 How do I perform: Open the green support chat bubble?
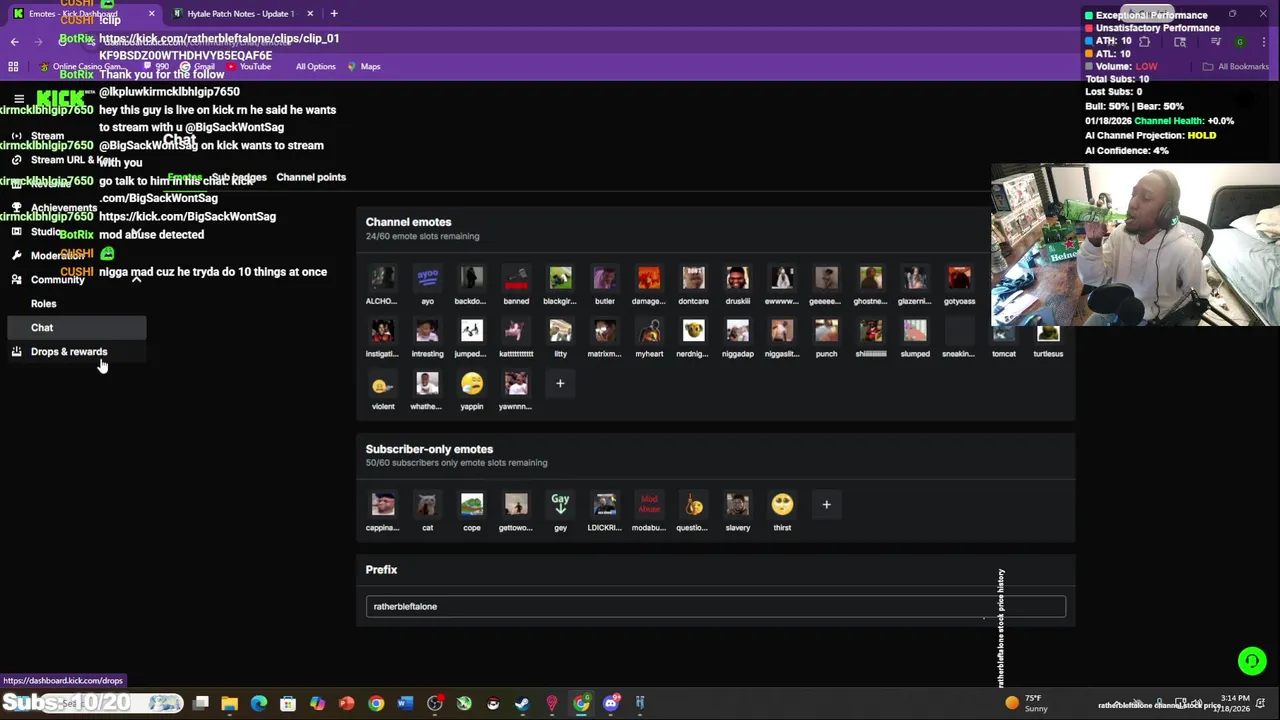[1252, 661]
